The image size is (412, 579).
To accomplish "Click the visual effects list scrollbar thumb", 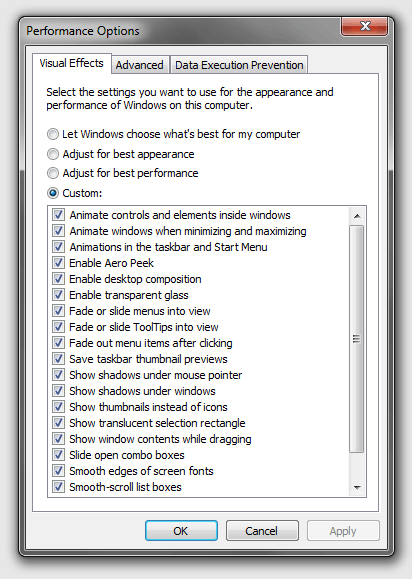I will tap(357, 339).
